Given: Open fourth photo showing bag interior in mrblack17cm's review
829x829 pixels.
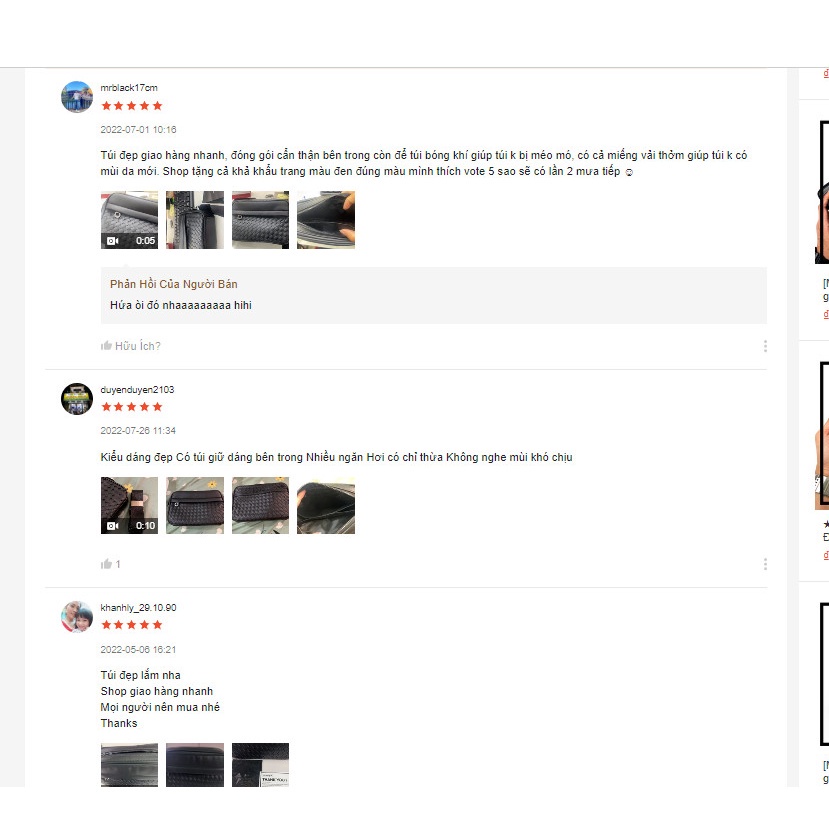Looking at the screenshot, I should [x=326, y=220].
